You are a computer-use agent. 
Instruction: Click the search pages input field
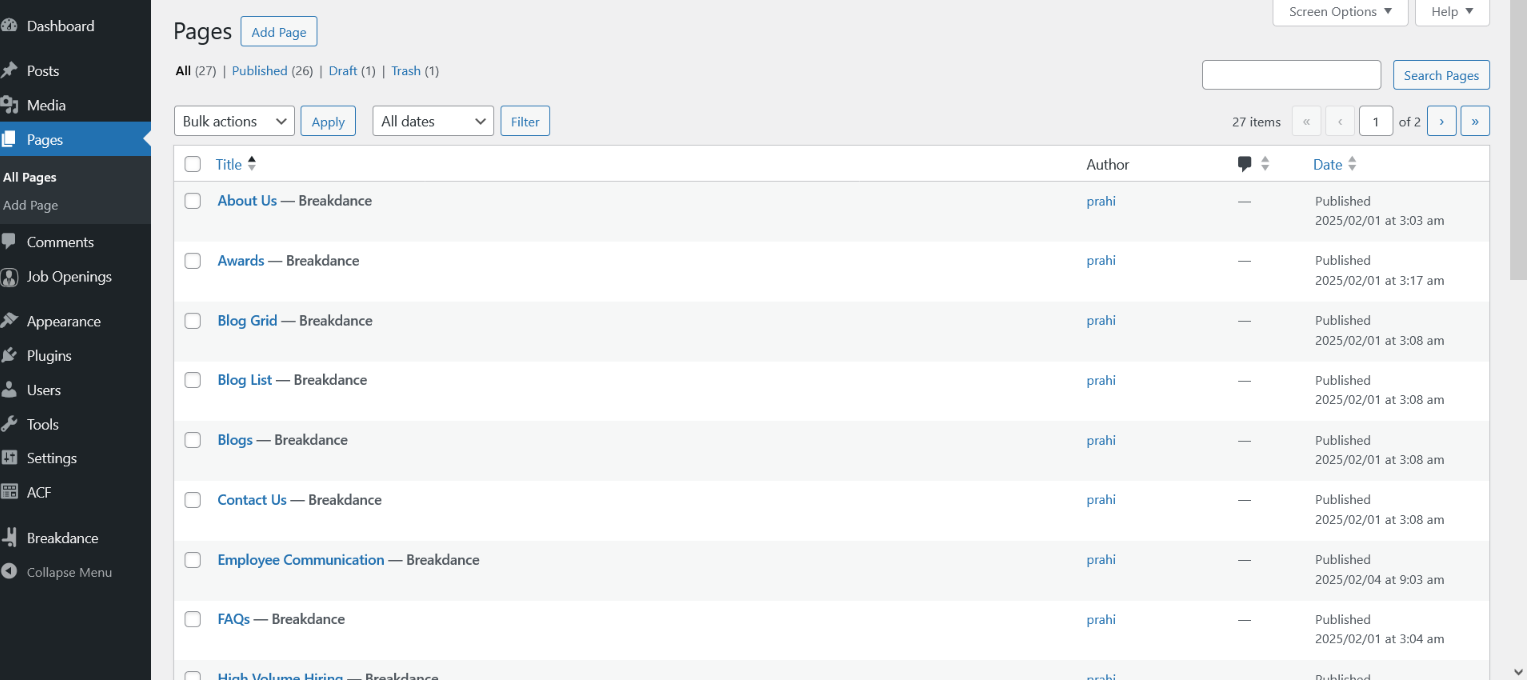[x=1291, y=75]
